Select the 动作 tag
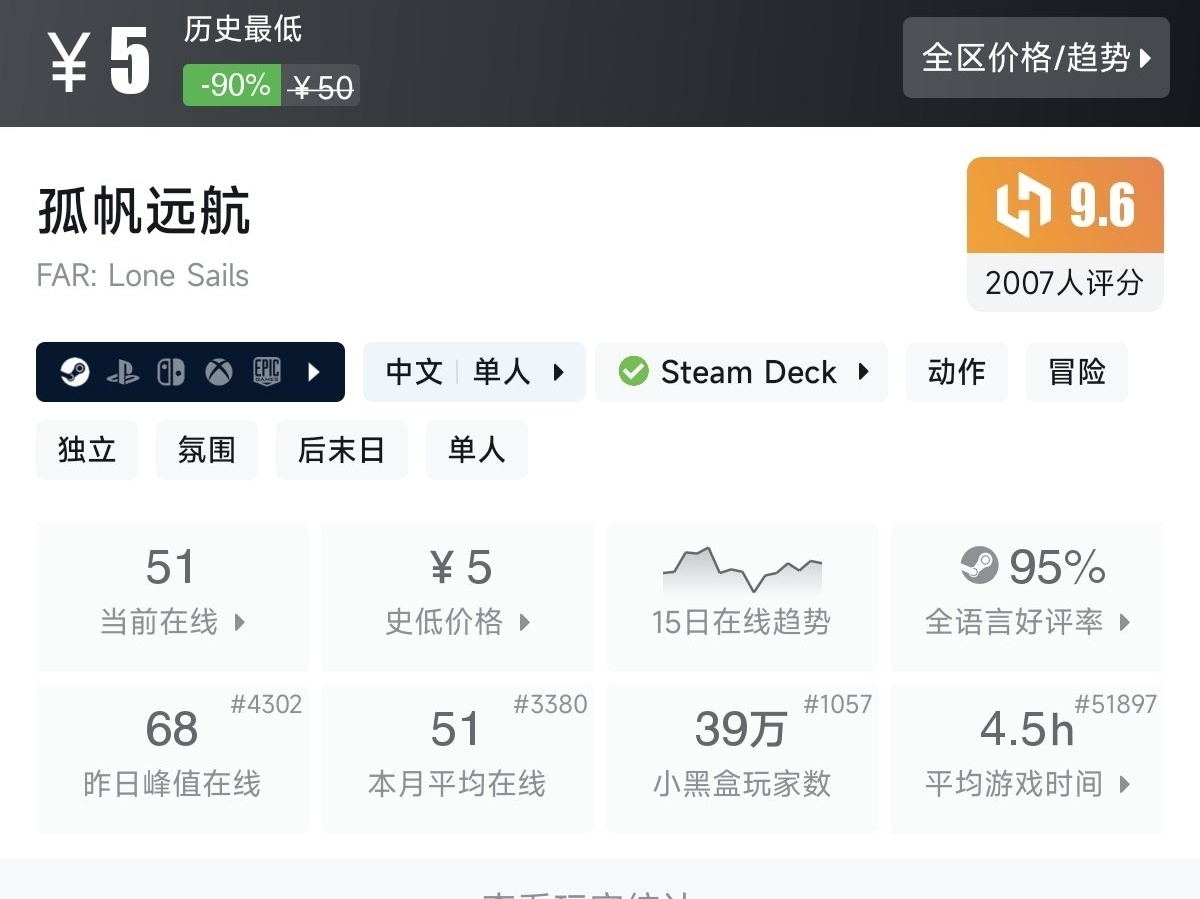The width and height of the screenshot is (1200, 899). pyautogui.click(x=956, y=371)
